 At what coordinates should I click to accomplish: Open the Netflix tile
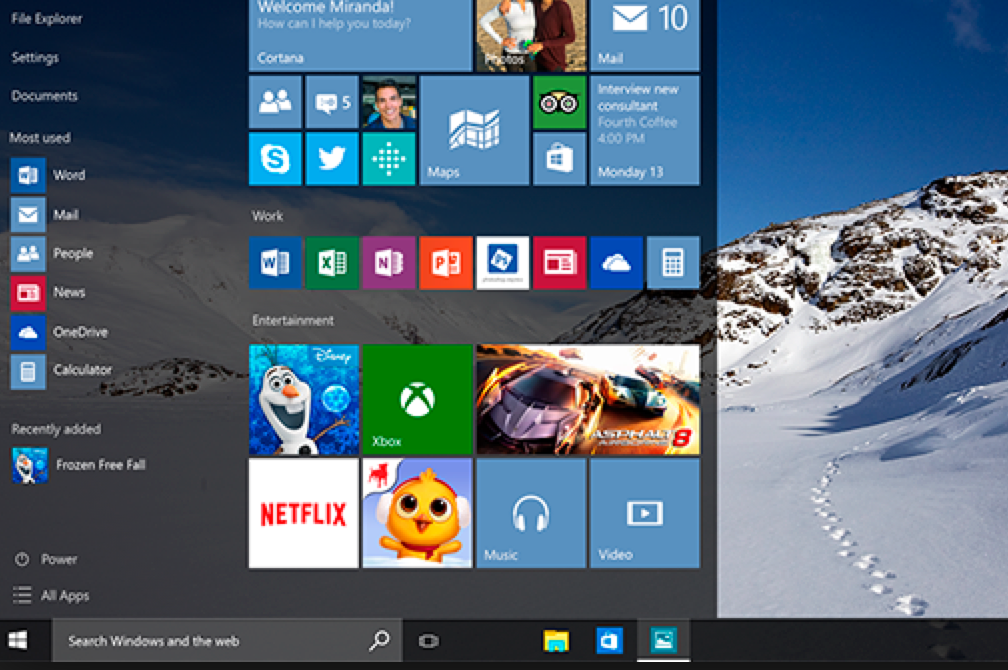(303, 513)
